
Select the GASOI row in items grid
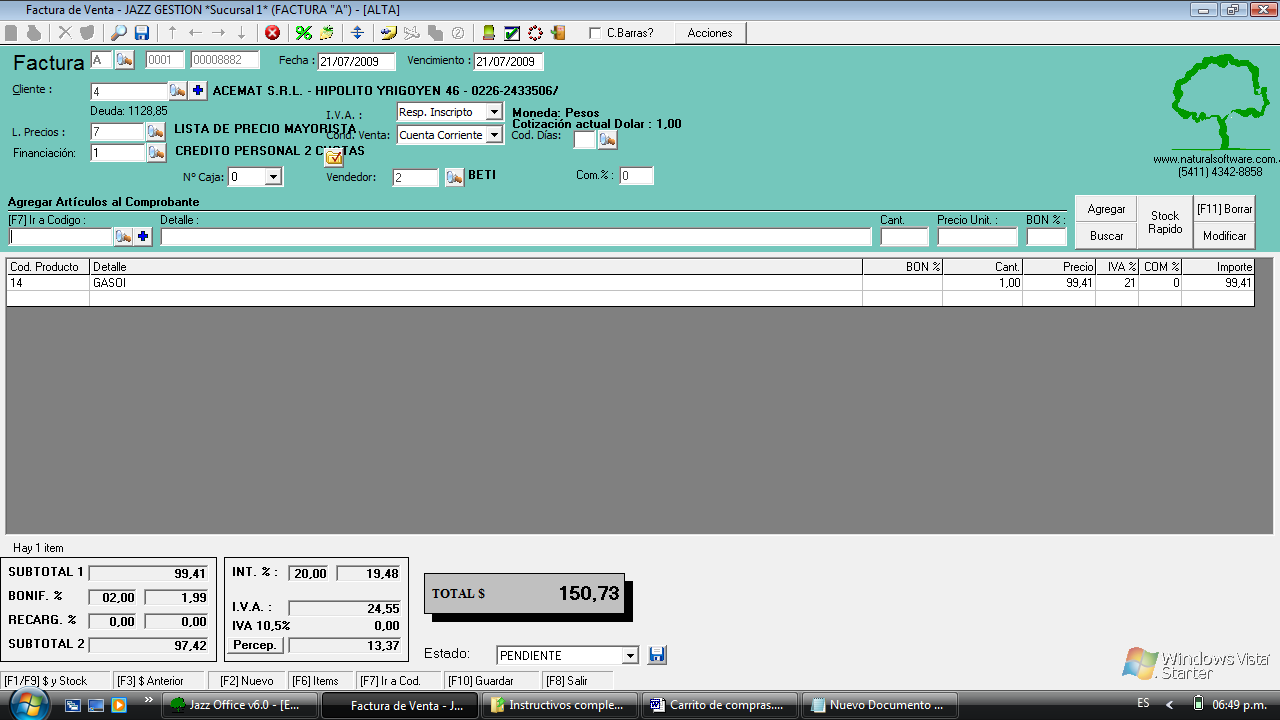click(630, 283)
